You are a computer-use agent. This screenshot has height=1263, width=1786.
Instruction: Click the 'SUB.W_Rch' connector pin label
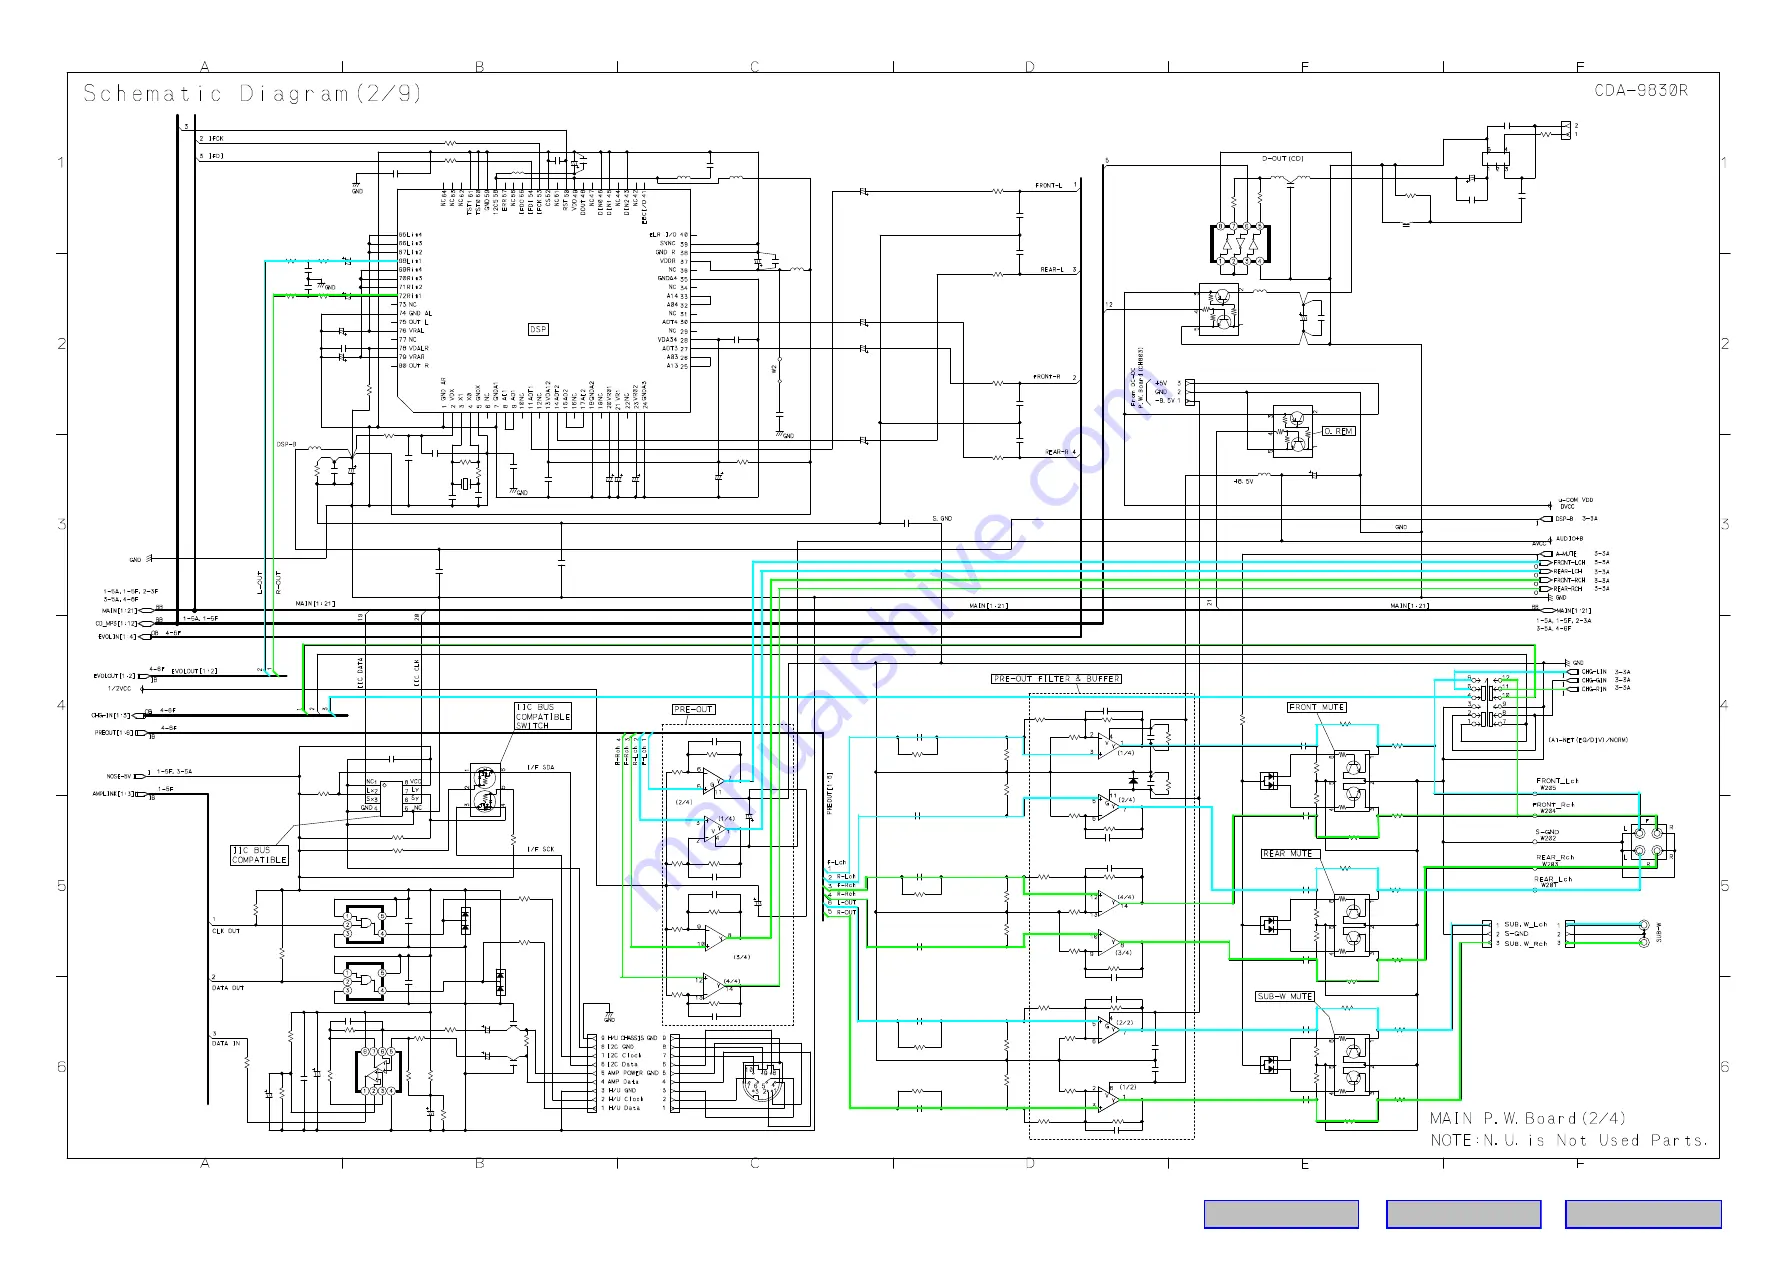(1525, 944)
